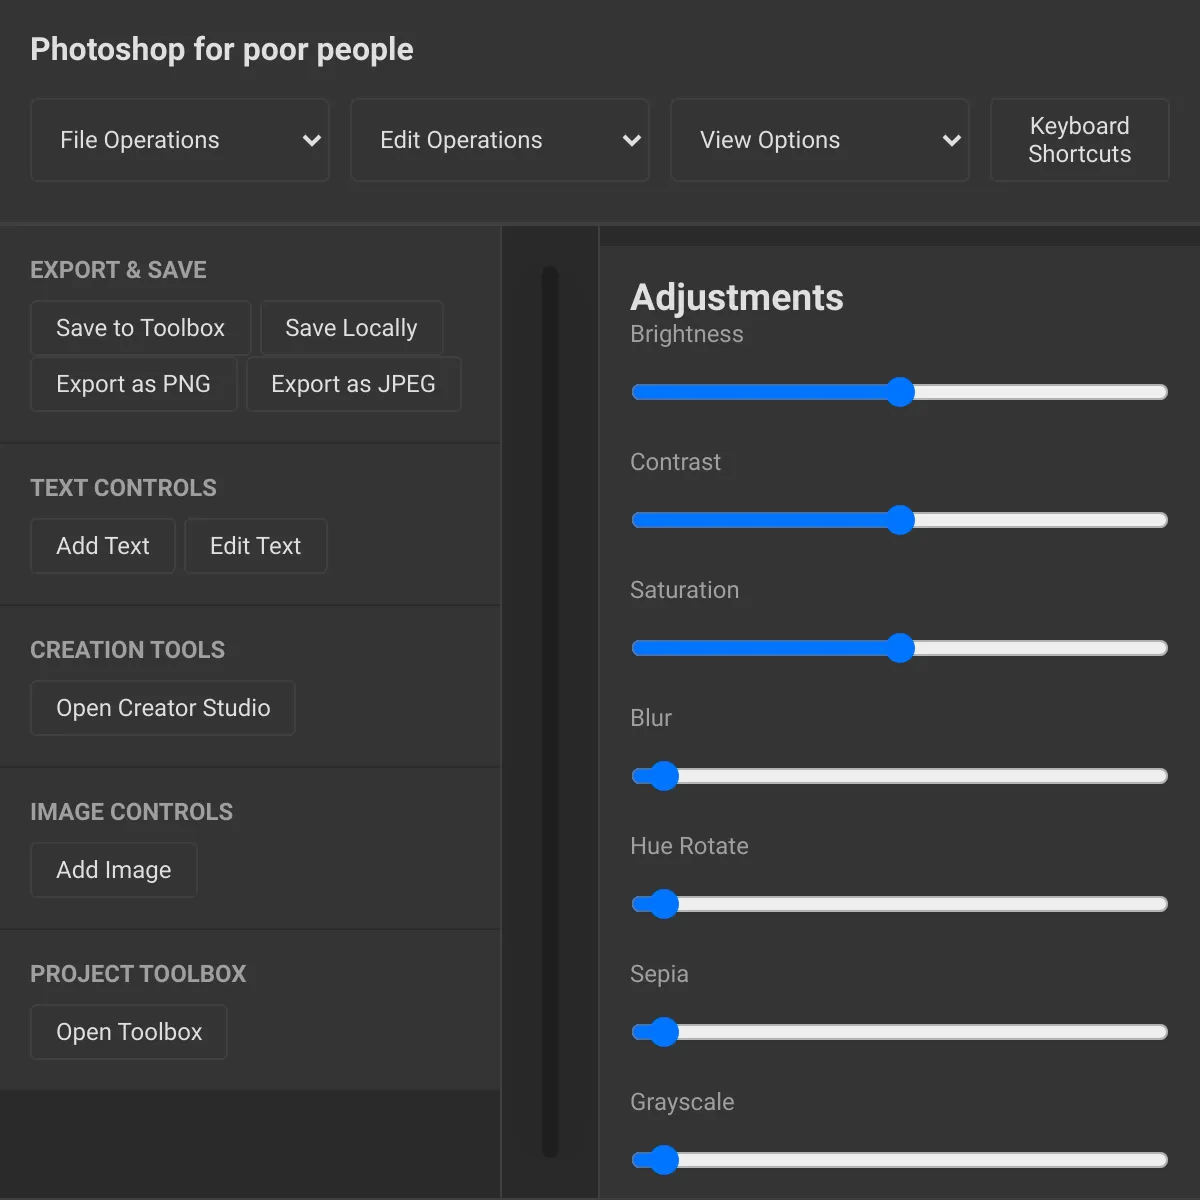Viewport: 1200px width, 1200px height.
Task: Click the Add Image button
Action: pyautogui.click(x=114, y=870)
